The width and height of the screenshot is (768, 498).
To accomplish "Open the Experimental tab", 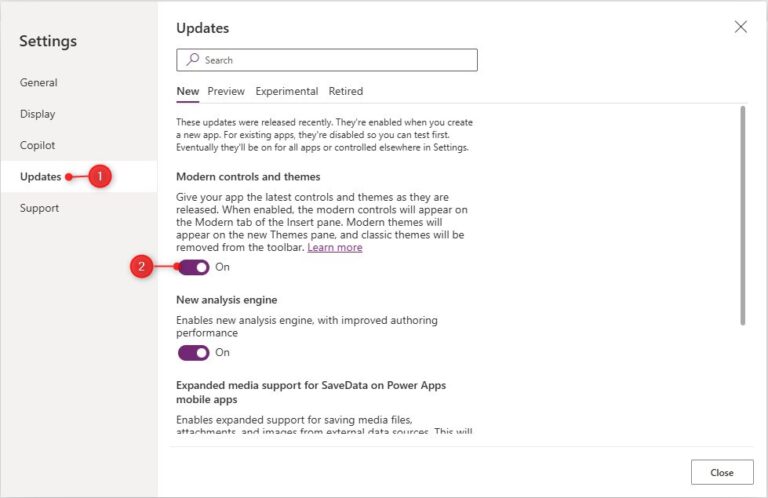I will [x=286, y=91].
